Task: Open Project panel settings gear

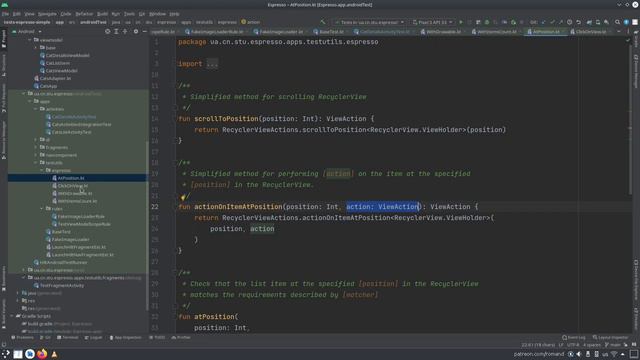Action: [136, 31]
